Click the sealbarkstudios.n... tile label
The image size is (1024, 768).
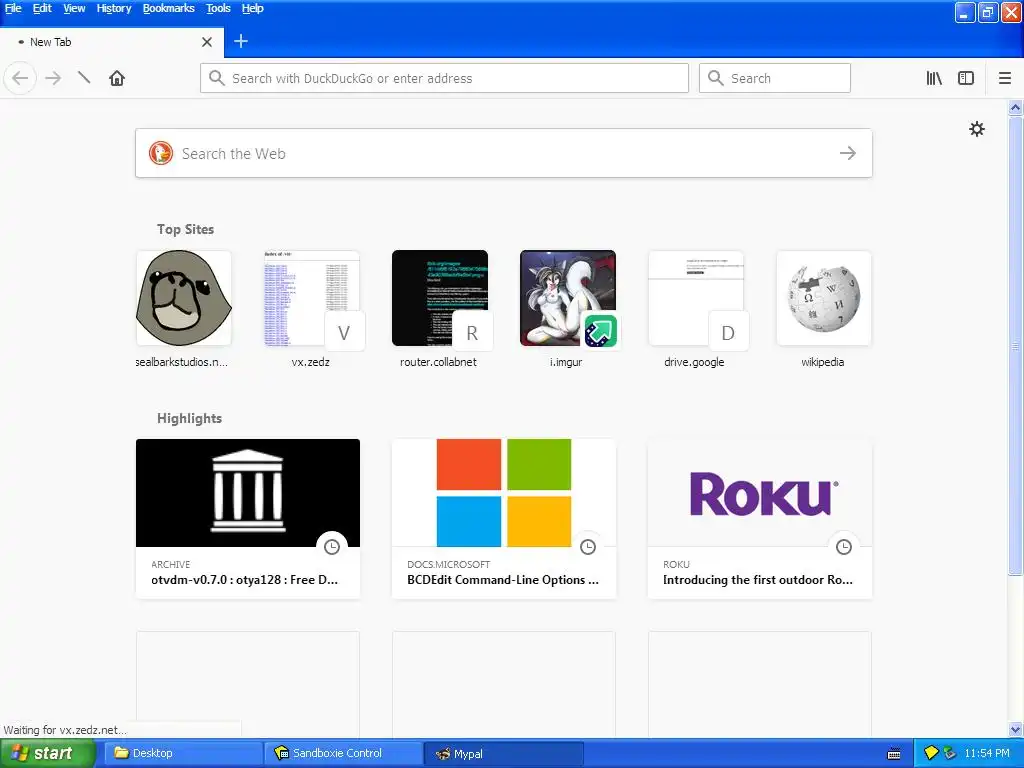182,362
